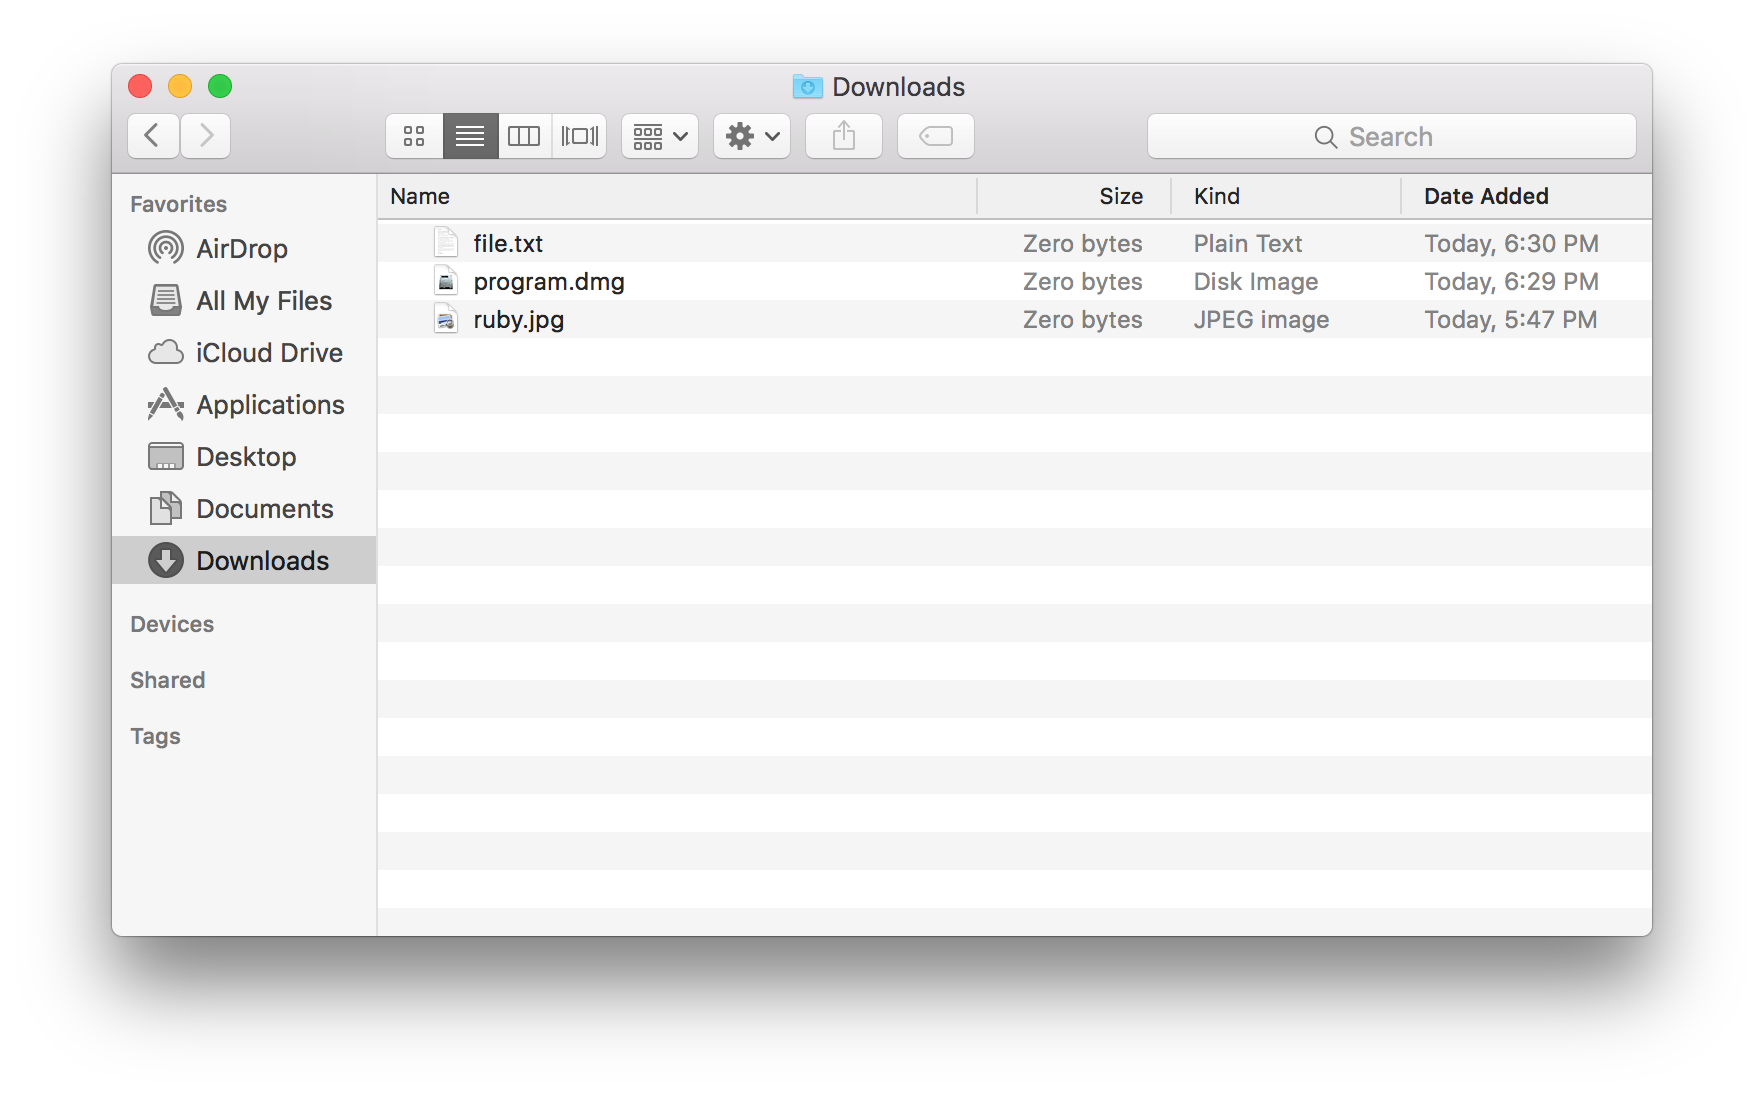
Task: Click the Edit Tags toolbar button
Action: click(x=936, y=136)
